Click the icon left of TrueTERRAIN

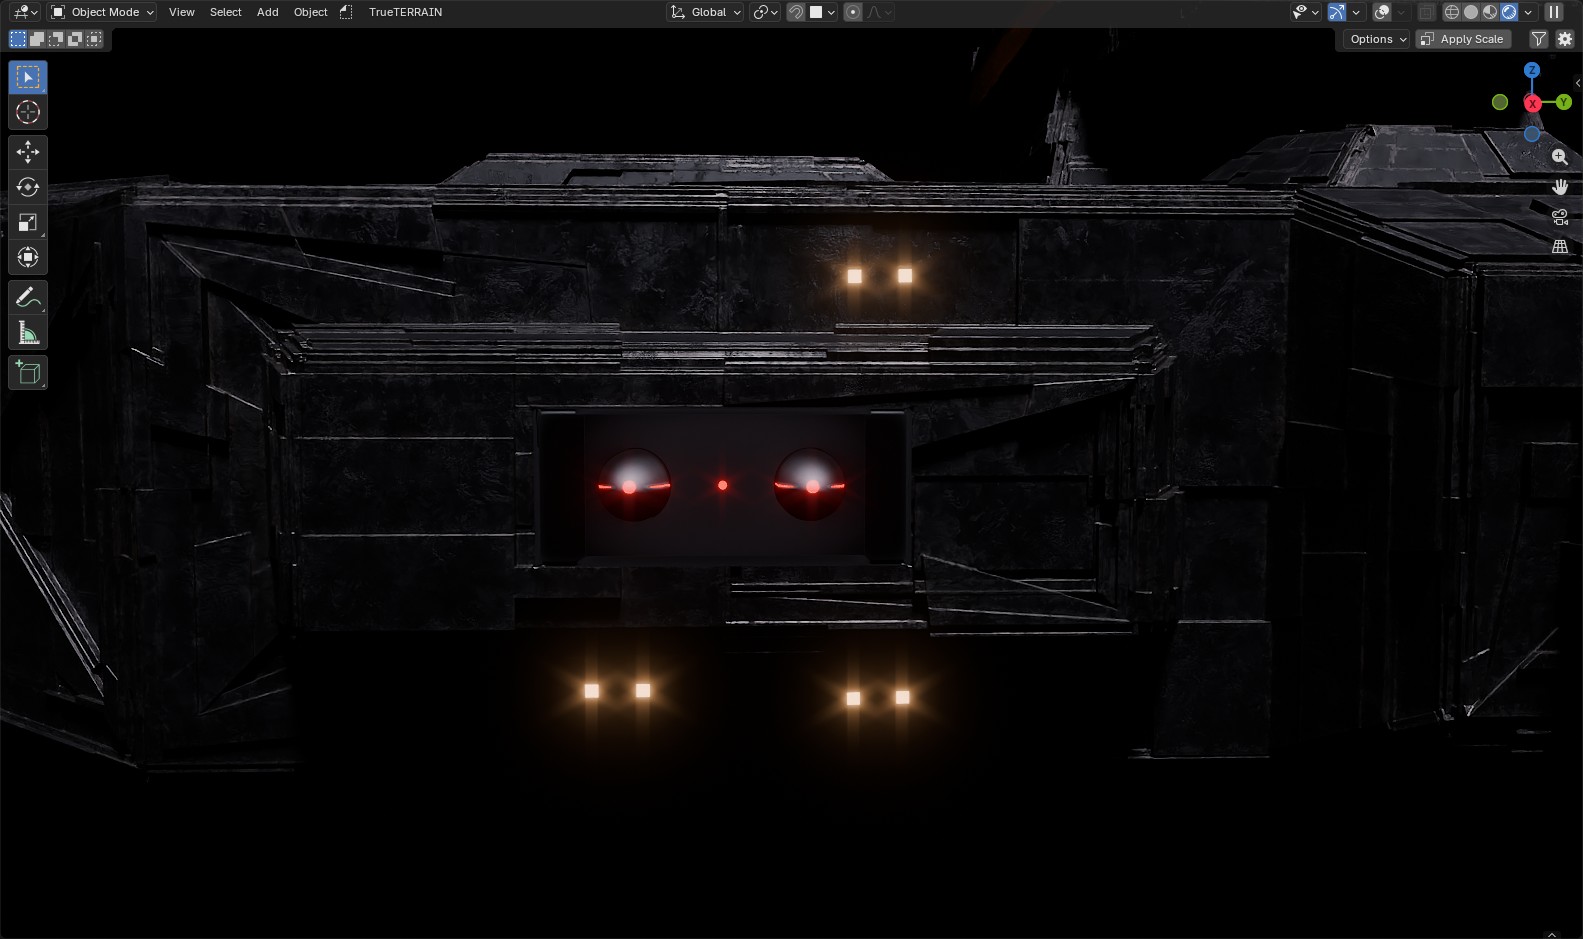click(346, 12)
